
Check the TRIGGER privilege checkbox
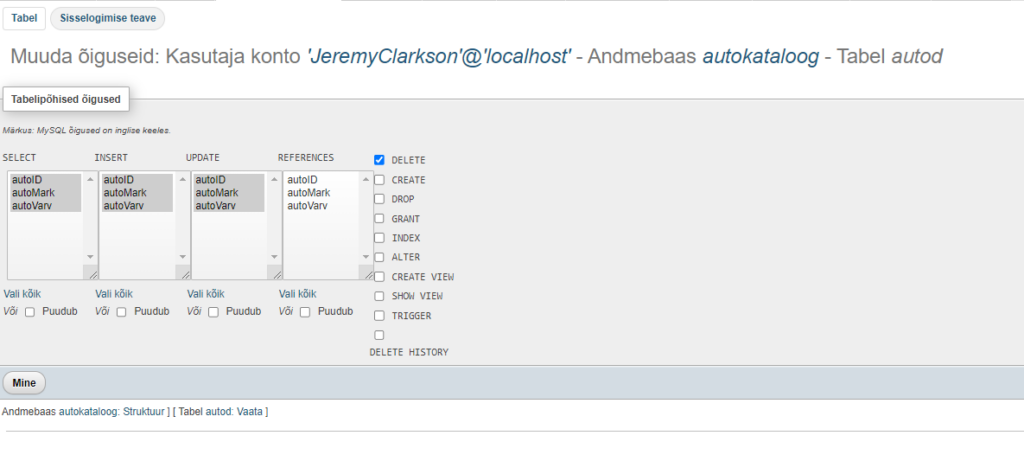(x=379, y=315)
